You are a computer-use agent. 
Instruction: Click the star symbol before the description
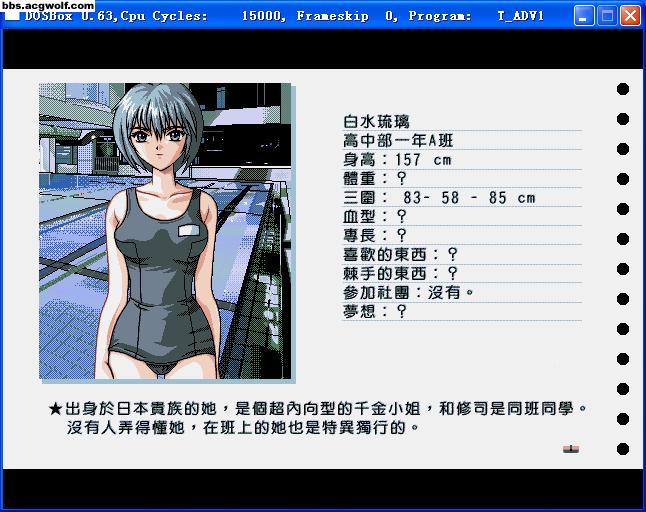pyautogui.click(x=55, y=409)
